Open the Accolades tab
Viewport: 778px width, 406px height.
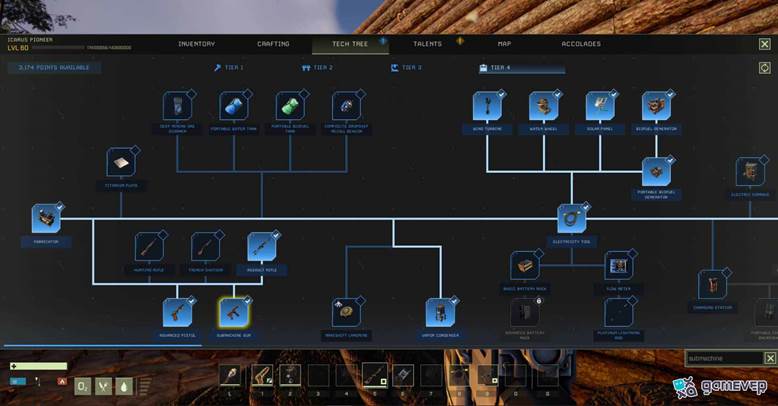point(581,44)
